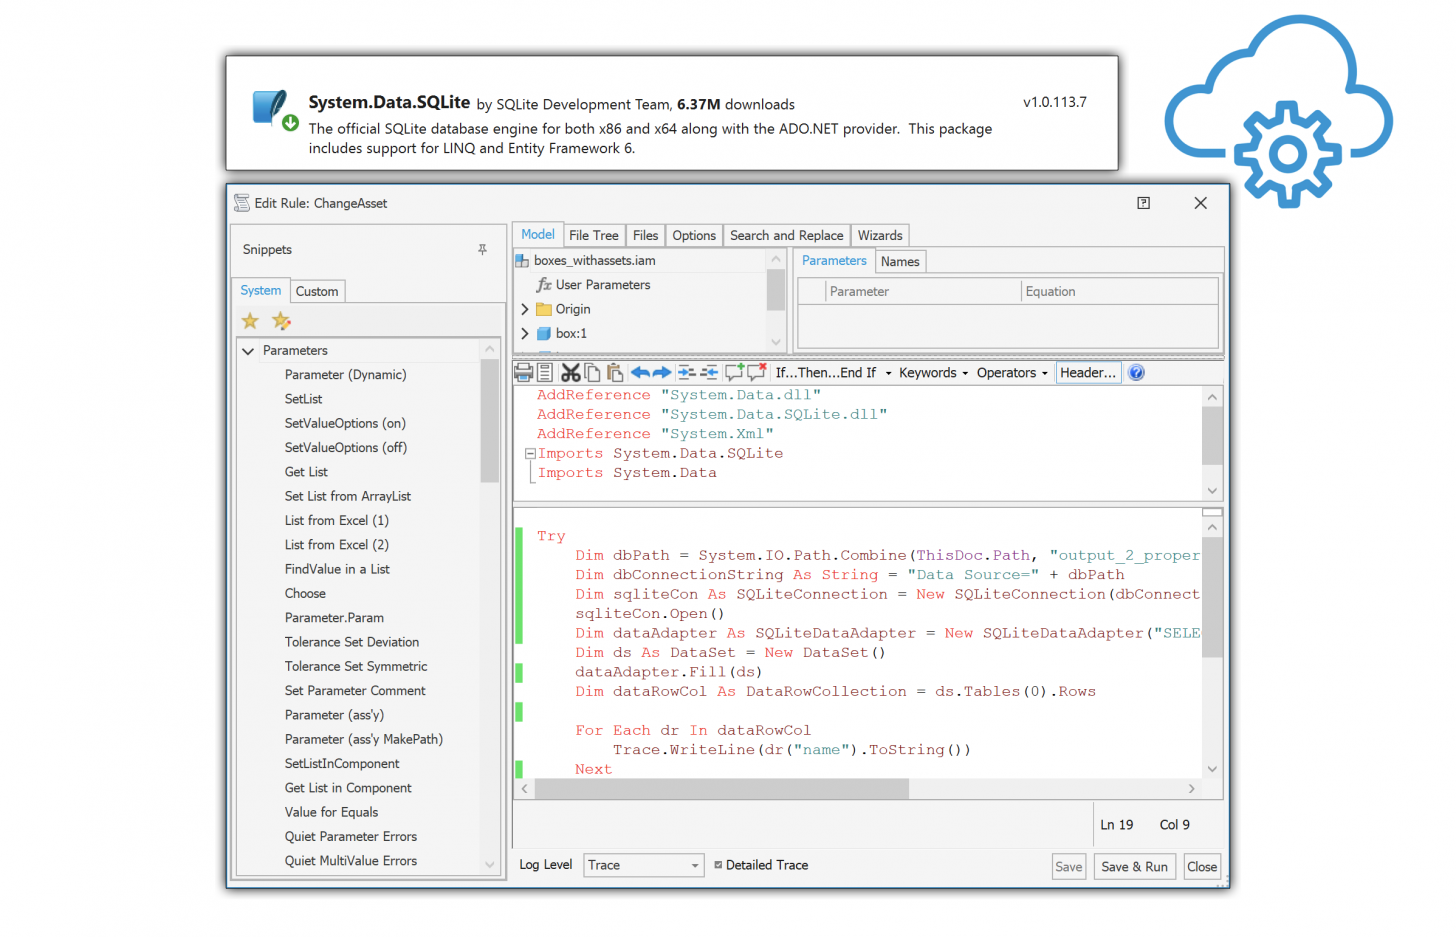Image resolution: width=1456 pixels, height=937 pixels.
Task: Click the plain gold star snippets icon
Action: [x=250, y=321]
